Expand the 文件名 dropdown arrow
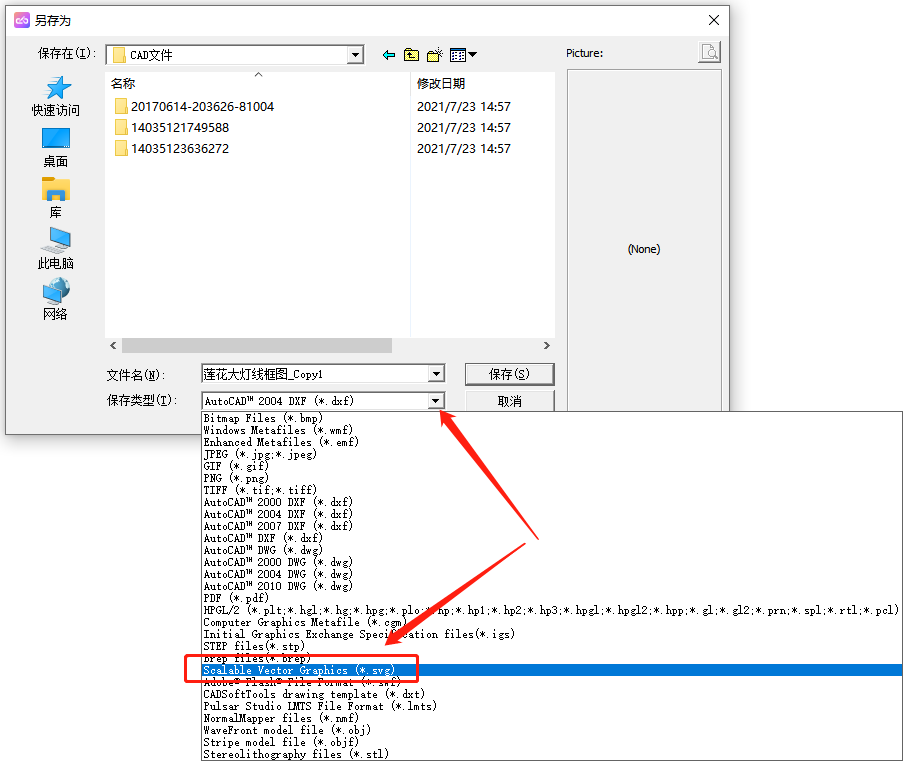 click(x=436, y=374)
